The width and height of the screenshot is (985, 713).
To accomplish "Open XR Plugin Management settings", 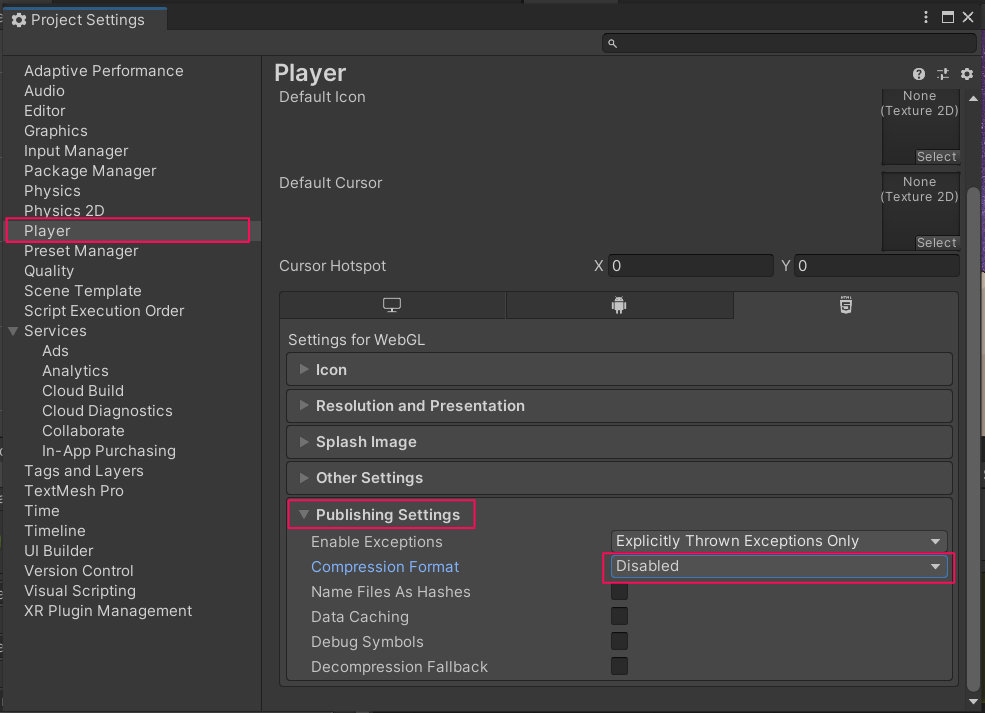I will click(108, 611).
